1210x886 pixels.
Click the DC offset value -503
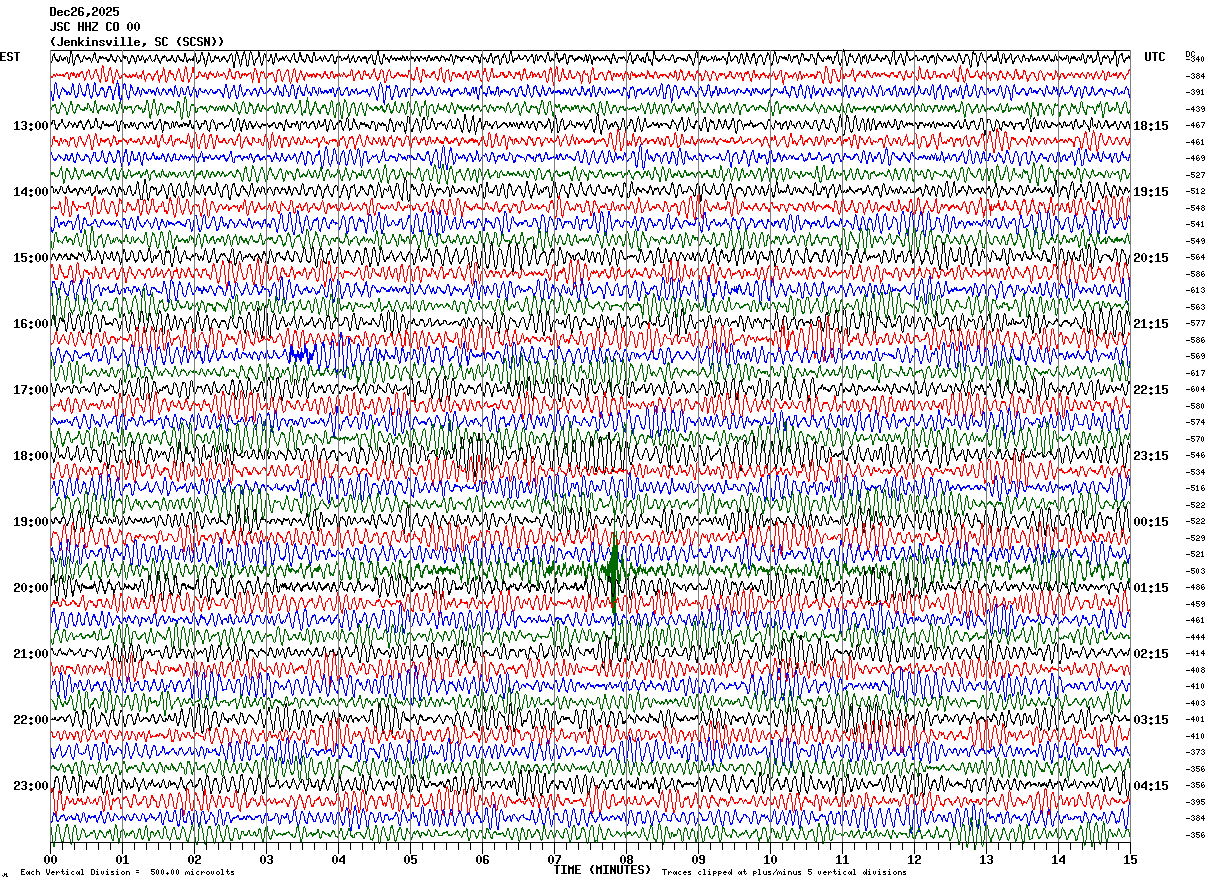(1195, 571)
